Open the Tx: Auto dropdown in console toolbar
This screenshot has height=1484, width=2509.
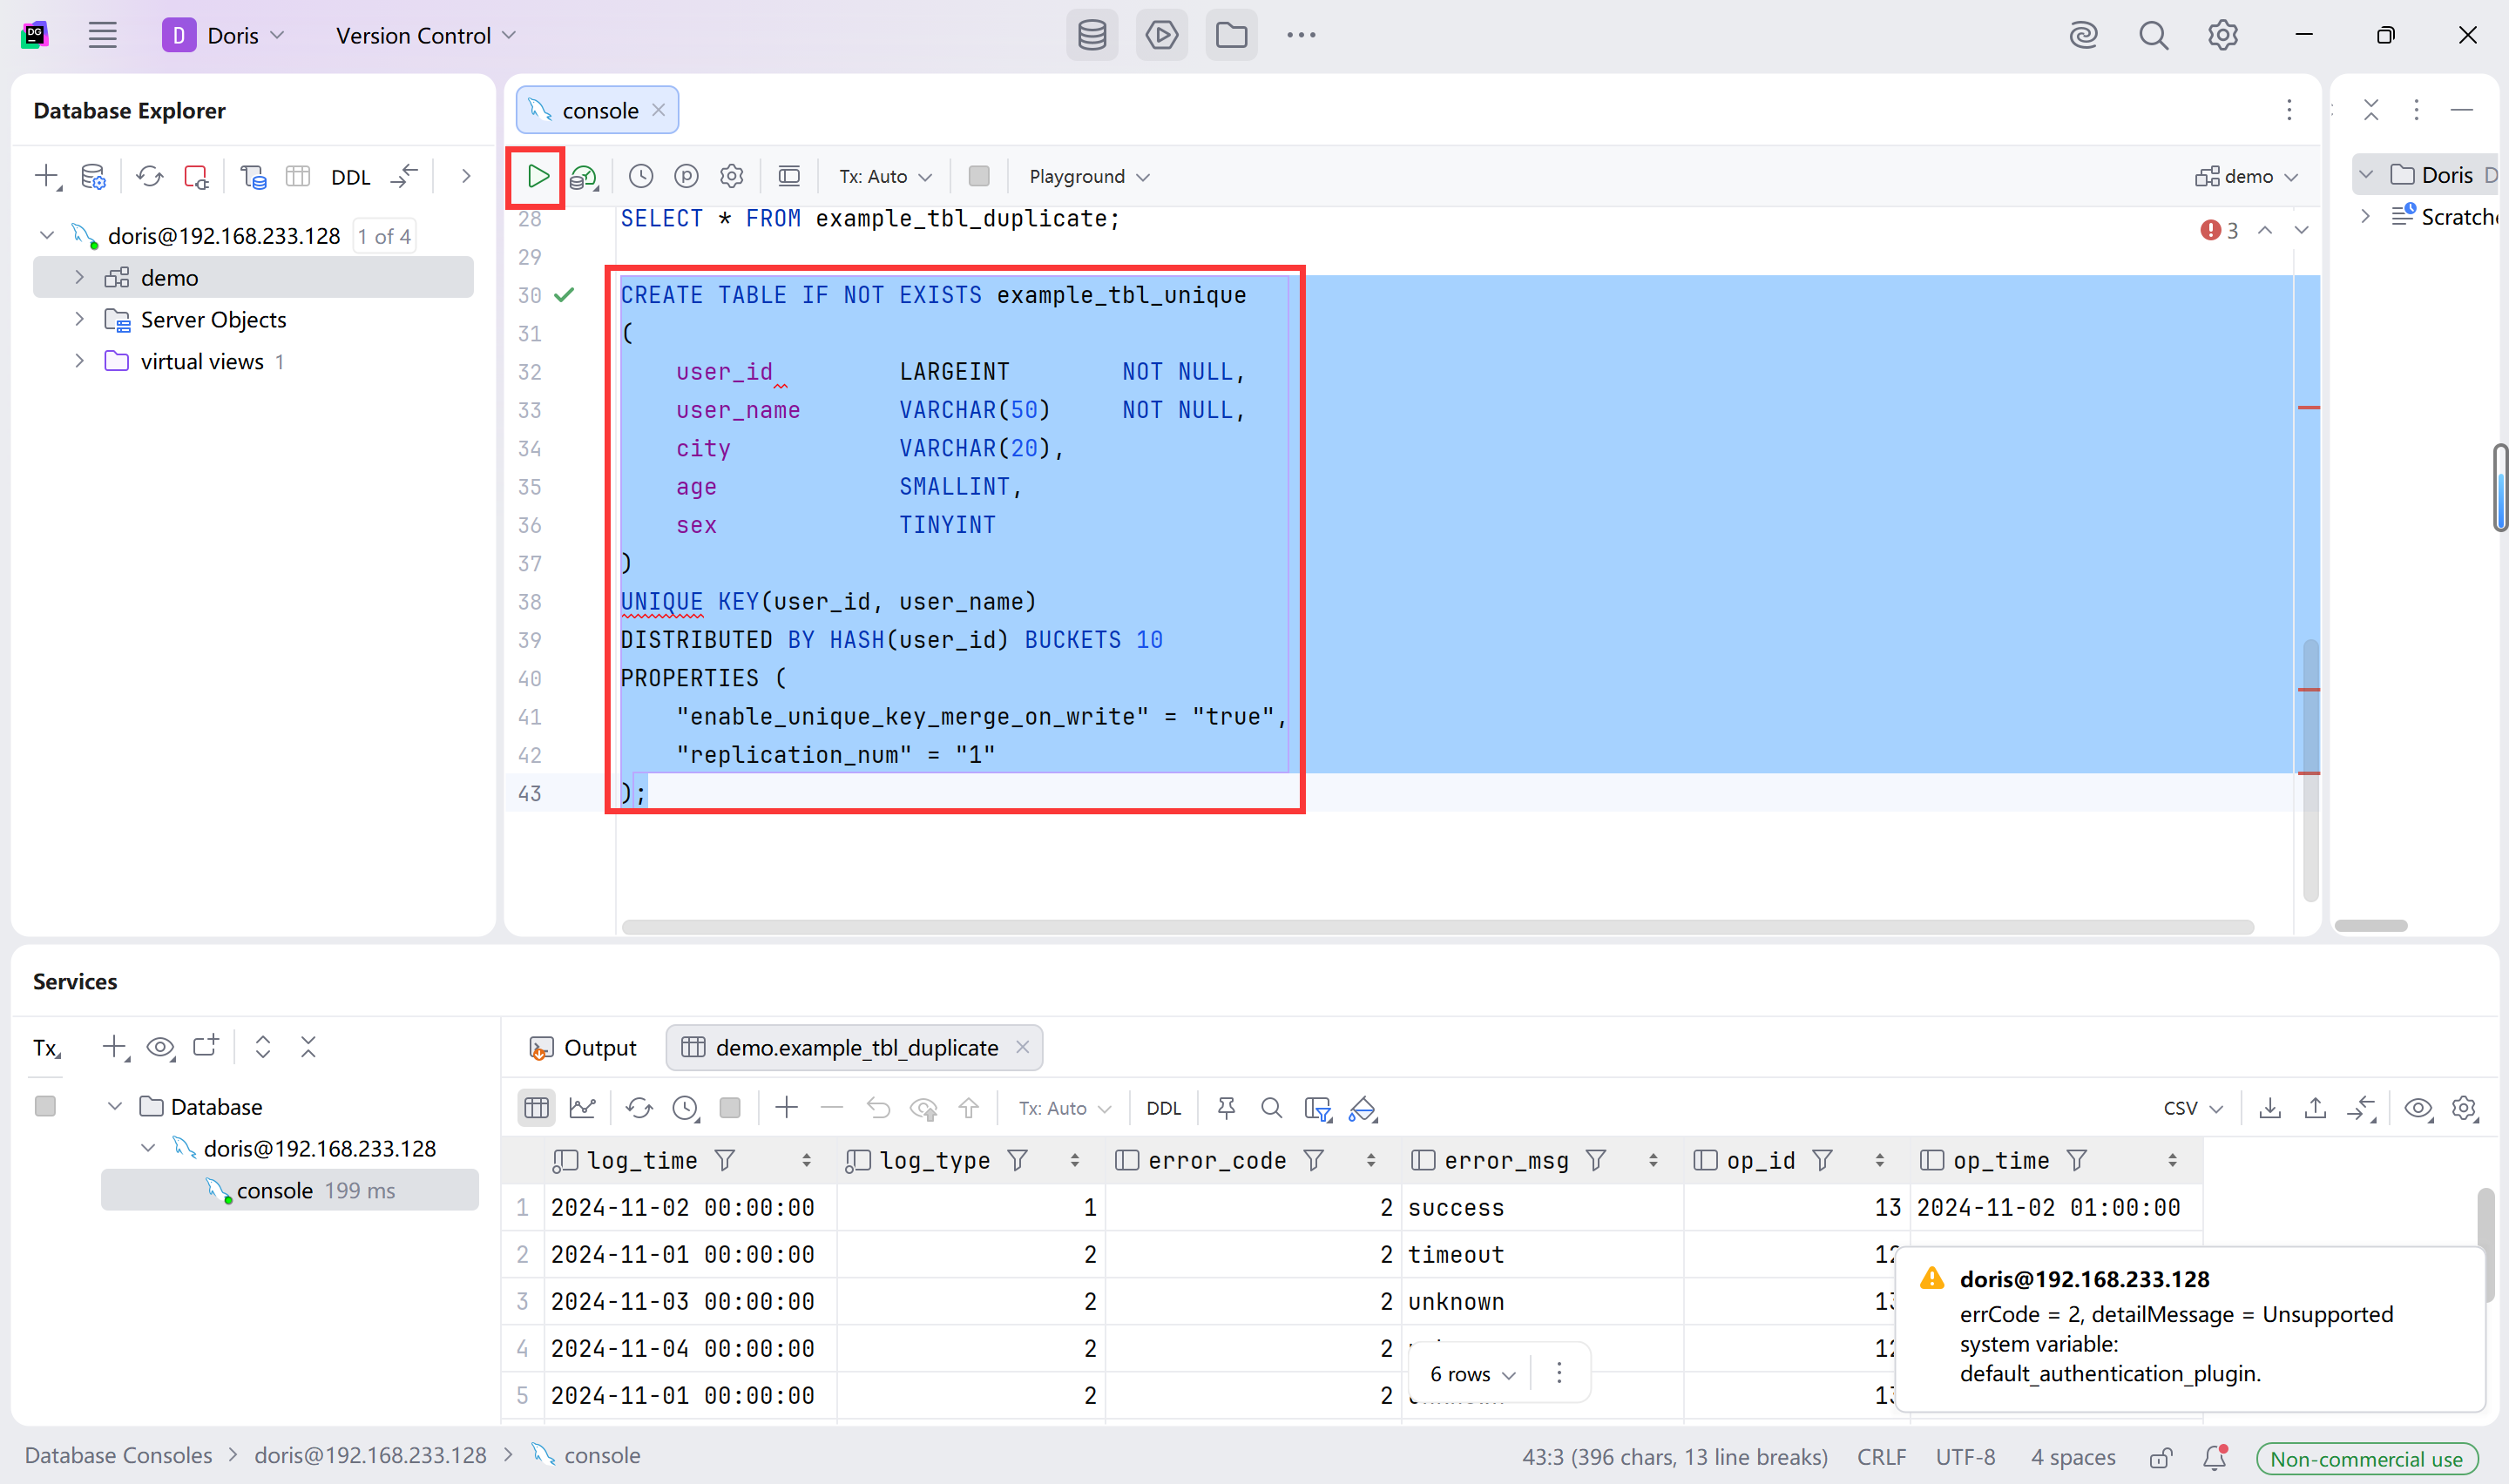pyautogui.click(x=885, y=177)
